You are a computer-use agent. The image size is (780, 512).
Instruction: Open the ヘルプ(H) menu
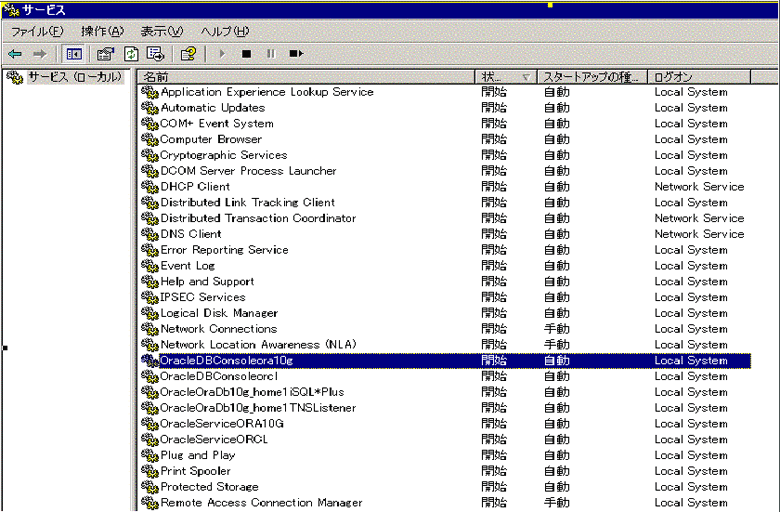tap(224, 32)
